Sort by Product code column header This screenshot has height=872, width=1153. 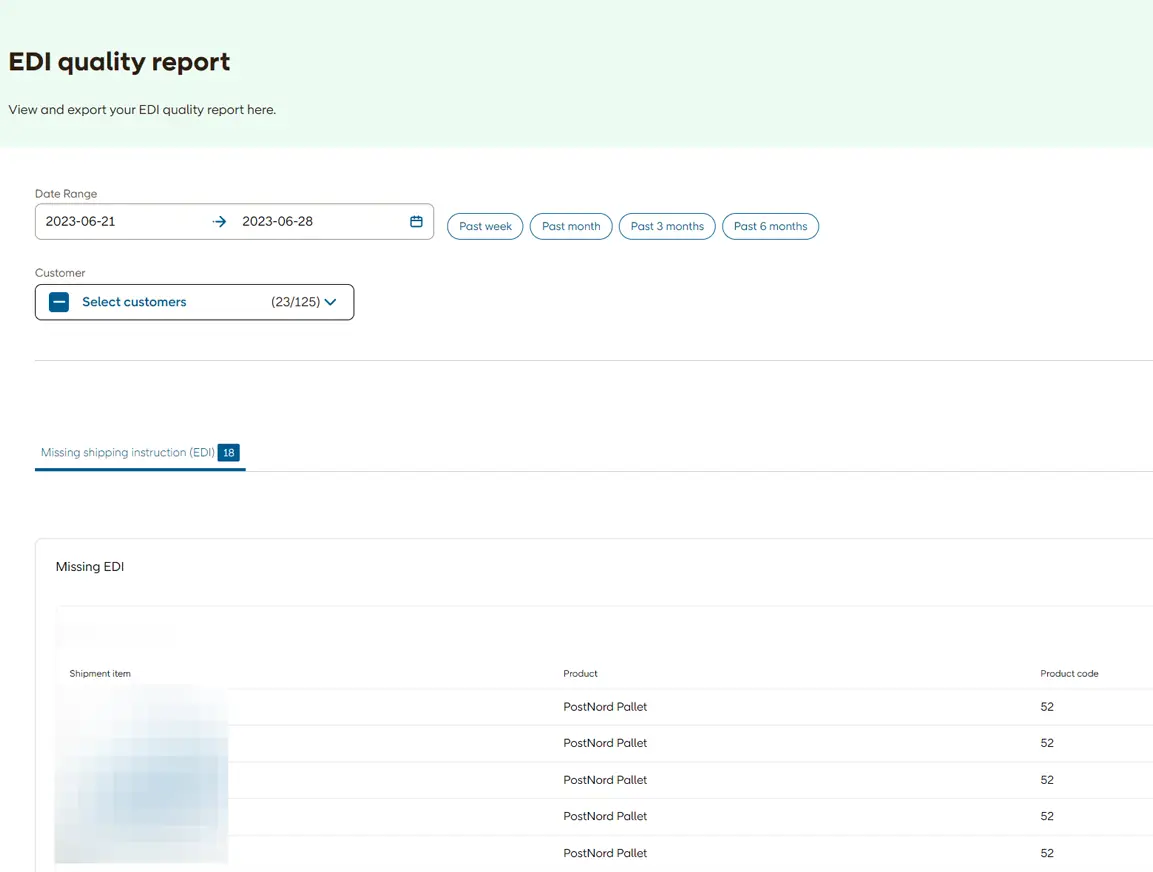1069,674
